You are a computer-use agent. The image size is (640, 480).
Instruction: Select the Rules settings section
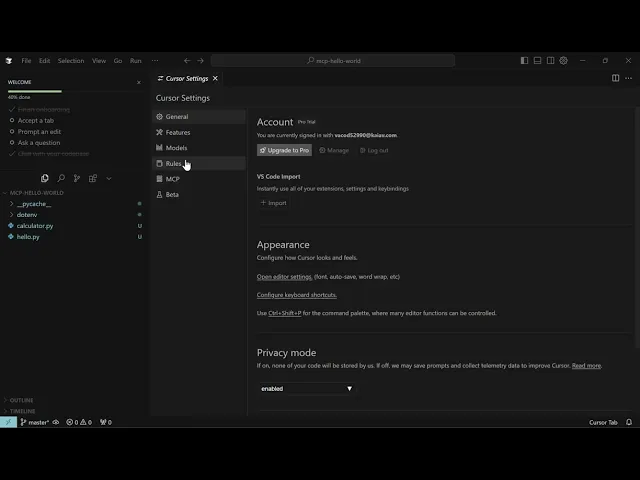click(x=199, y=163)
